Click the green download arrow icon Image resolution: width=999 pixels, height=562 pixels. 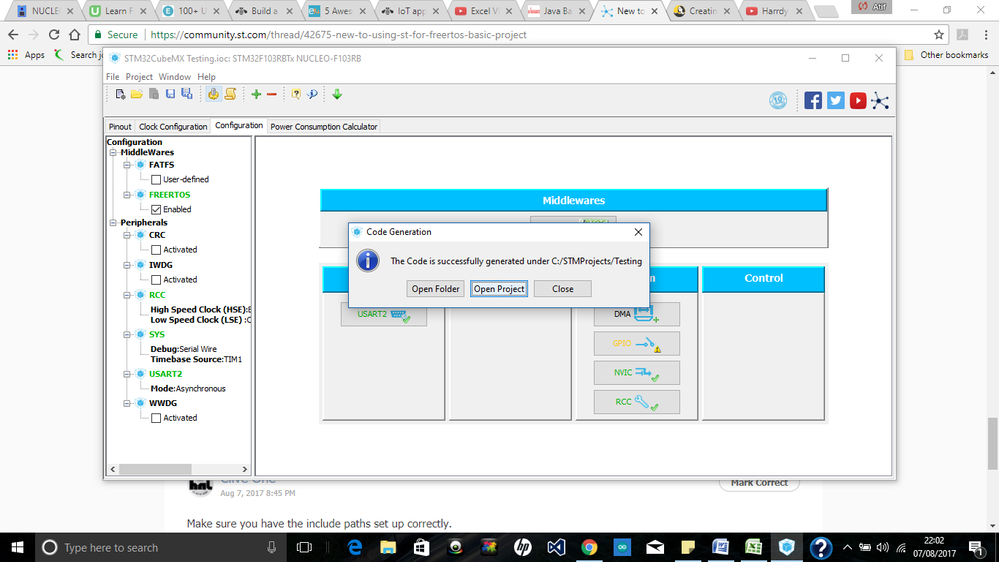(x=337, y=94)
